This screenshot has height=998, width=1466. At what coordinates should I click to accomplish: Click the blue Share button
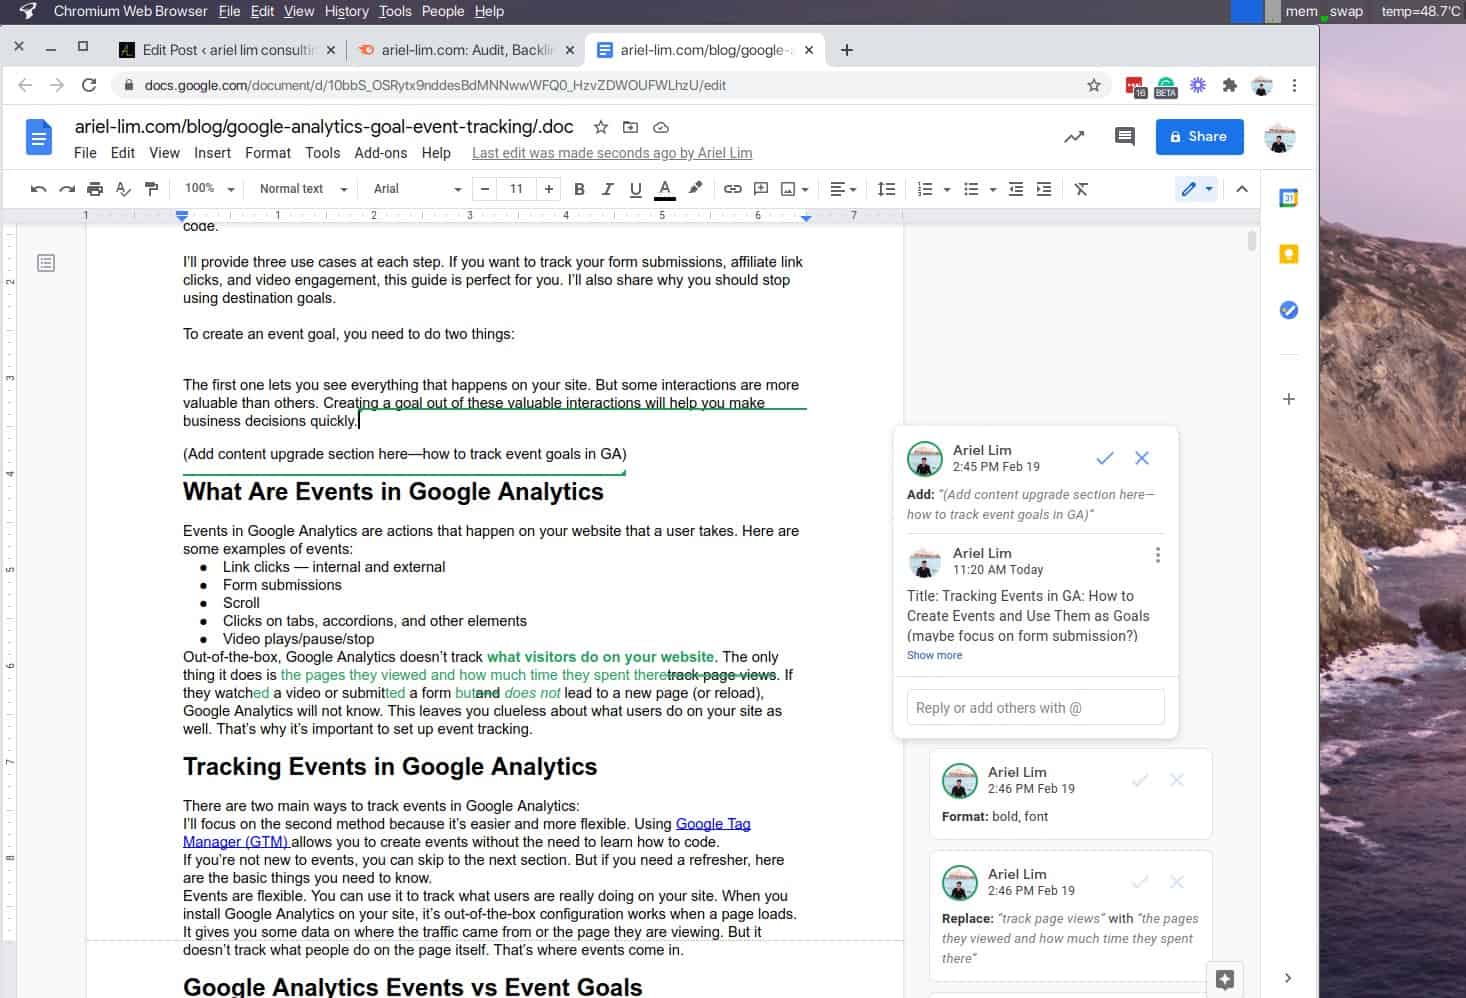[x=1199, y=137]
